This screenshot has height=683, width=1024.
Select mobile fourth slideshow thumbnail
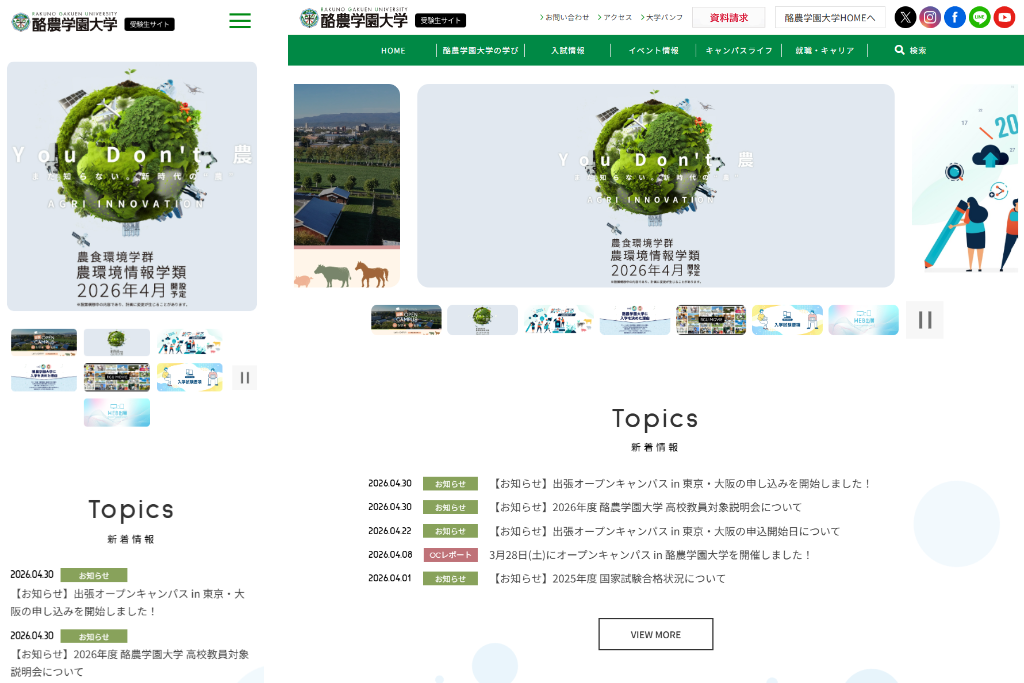pyautogui.click(x=44, y=377)
